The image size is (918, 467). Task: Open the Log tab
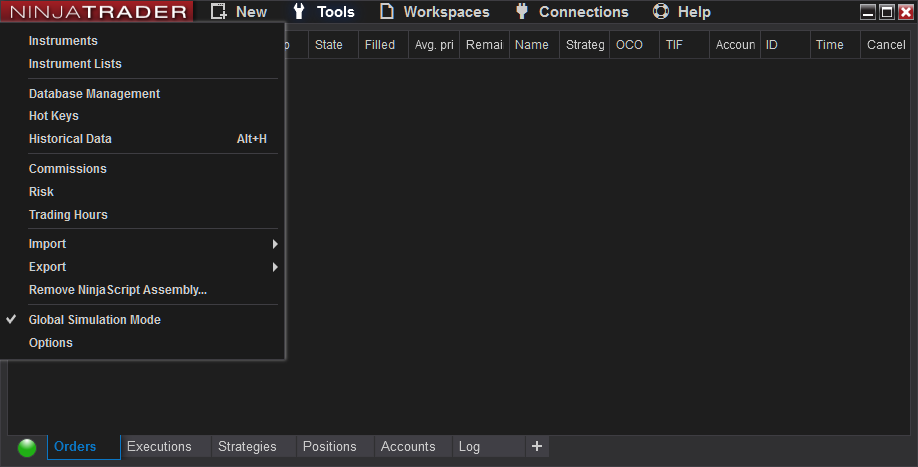point(469,447)
